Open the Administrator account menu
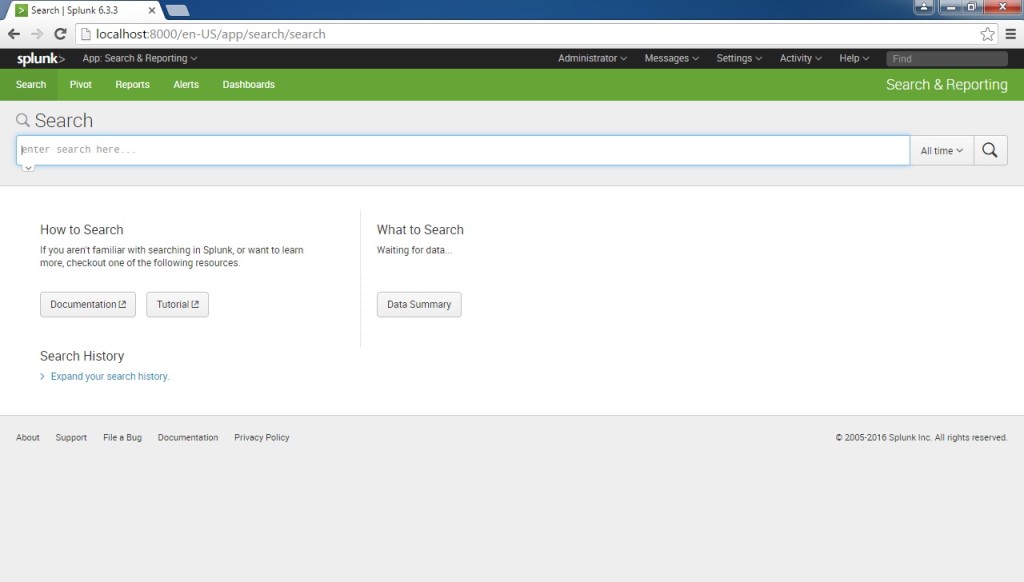This screenshot has width=1024, height=582. coord(592,58)
